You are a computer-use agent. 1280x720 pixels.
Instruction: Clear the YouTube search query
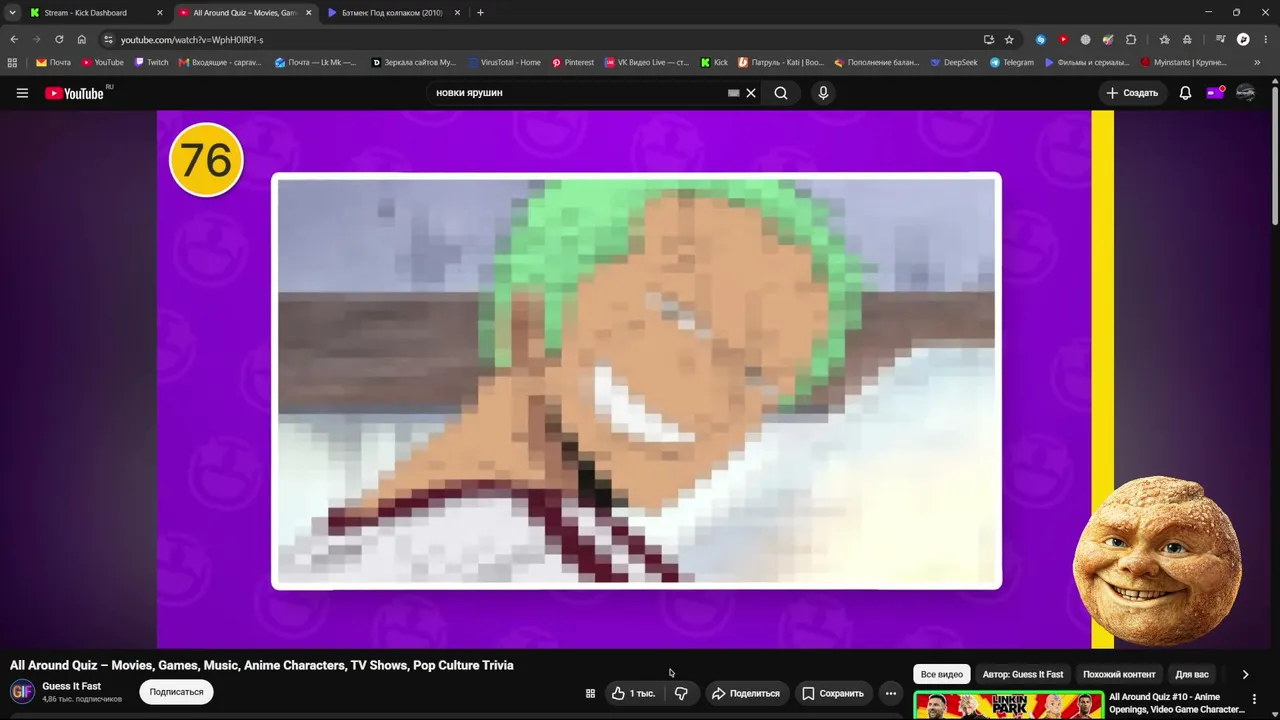(x=751, y=93)
